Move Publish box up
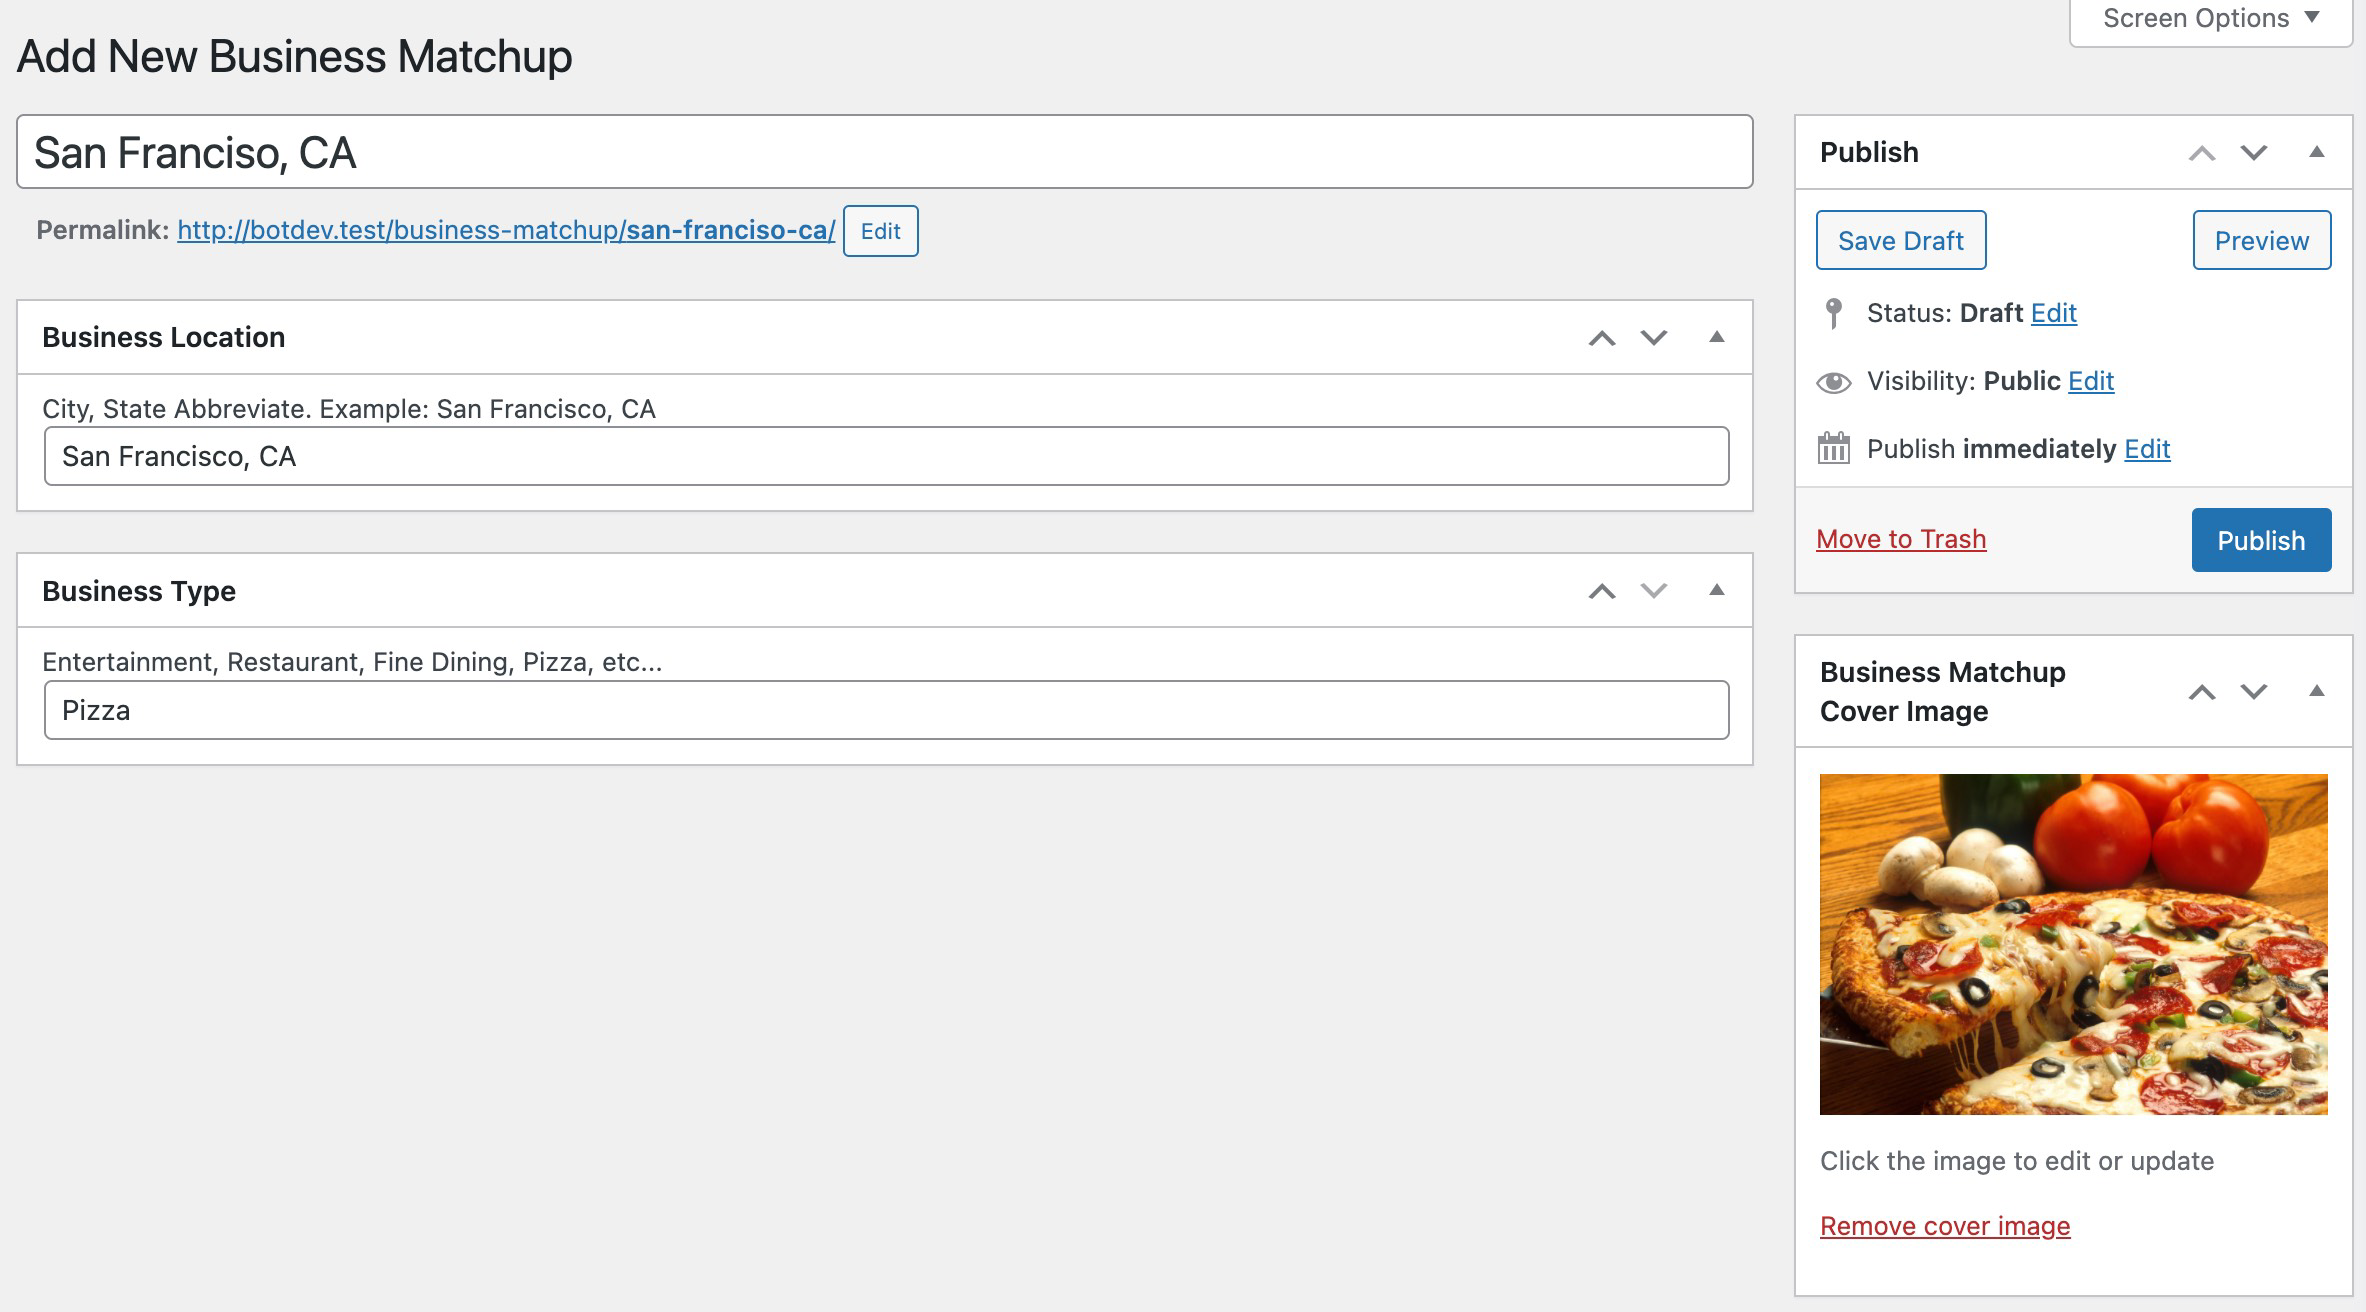2366x1312 pixels. [x=2202, y=153]
